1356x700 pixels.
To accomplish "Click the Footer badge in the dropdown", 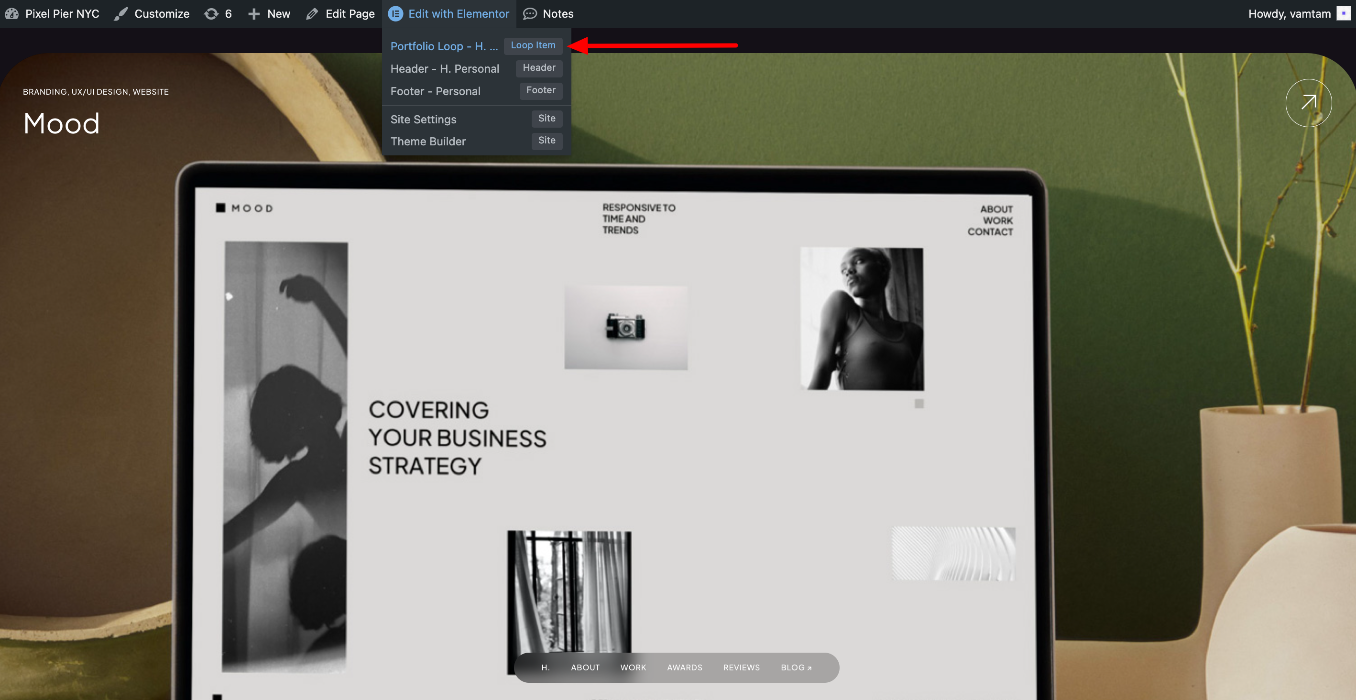I will coord(541,90).
